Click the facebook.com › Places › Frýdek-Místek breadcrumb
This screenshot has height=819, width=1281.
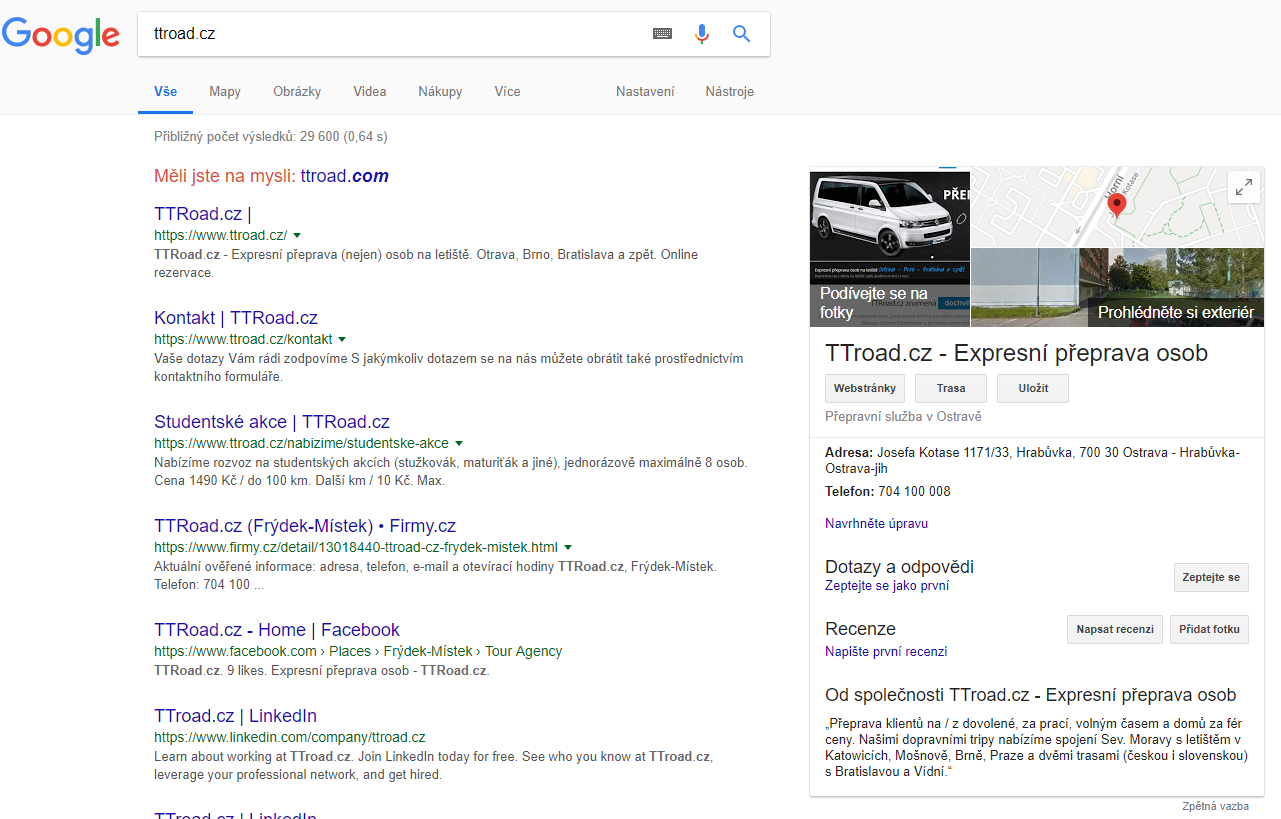[358, 651]
